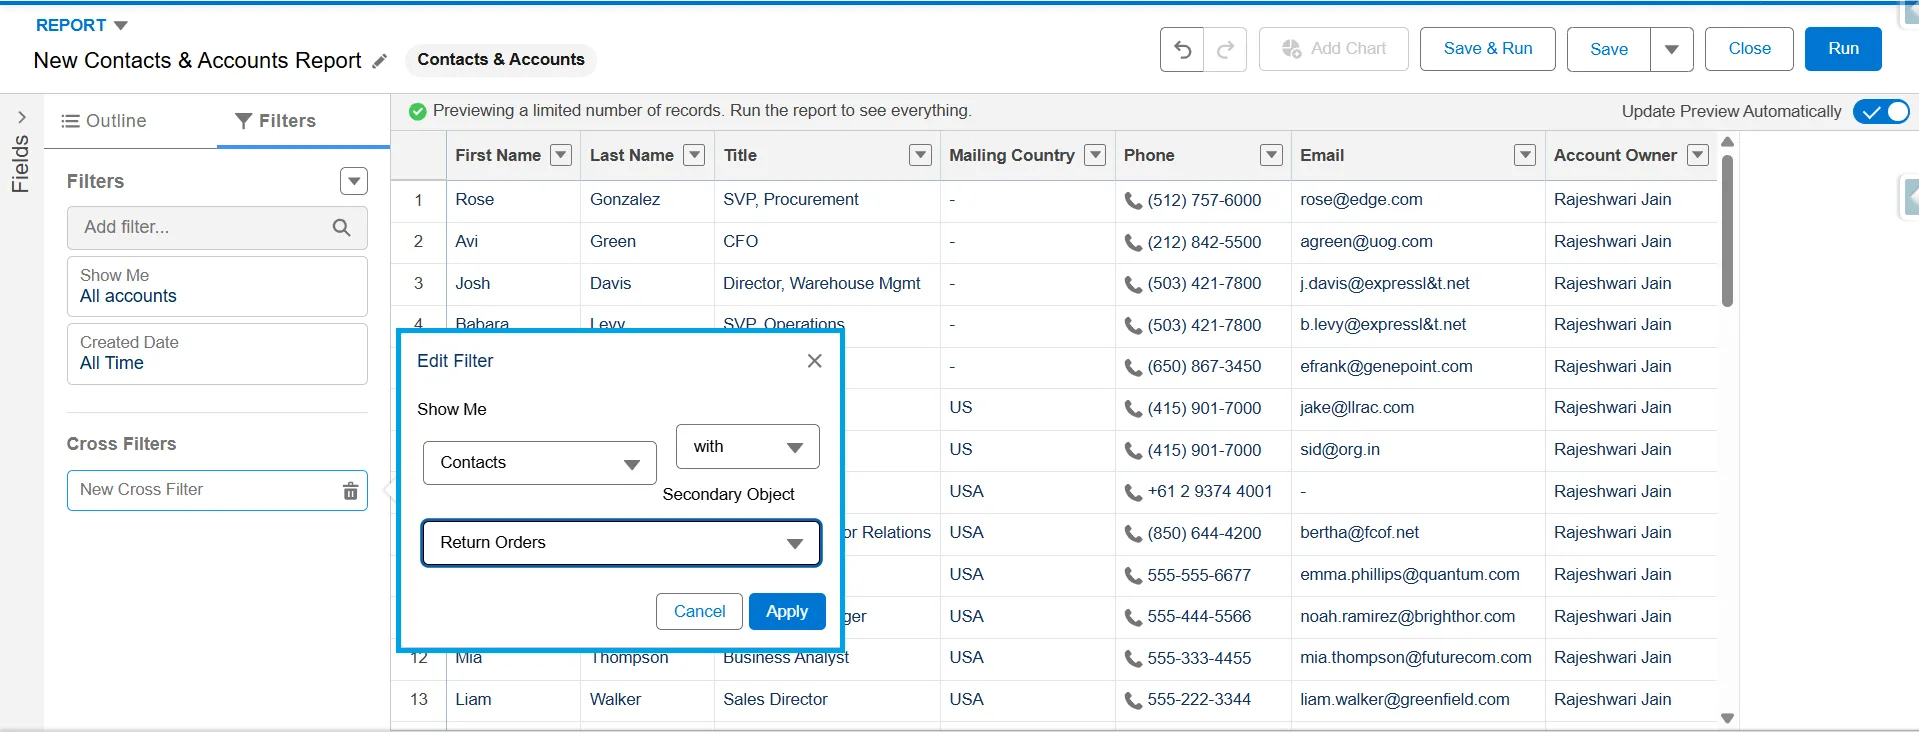Switch to the Filters tab
Image resolution: width=1919 pixels, height=736 pixels.
coord(276,121)
